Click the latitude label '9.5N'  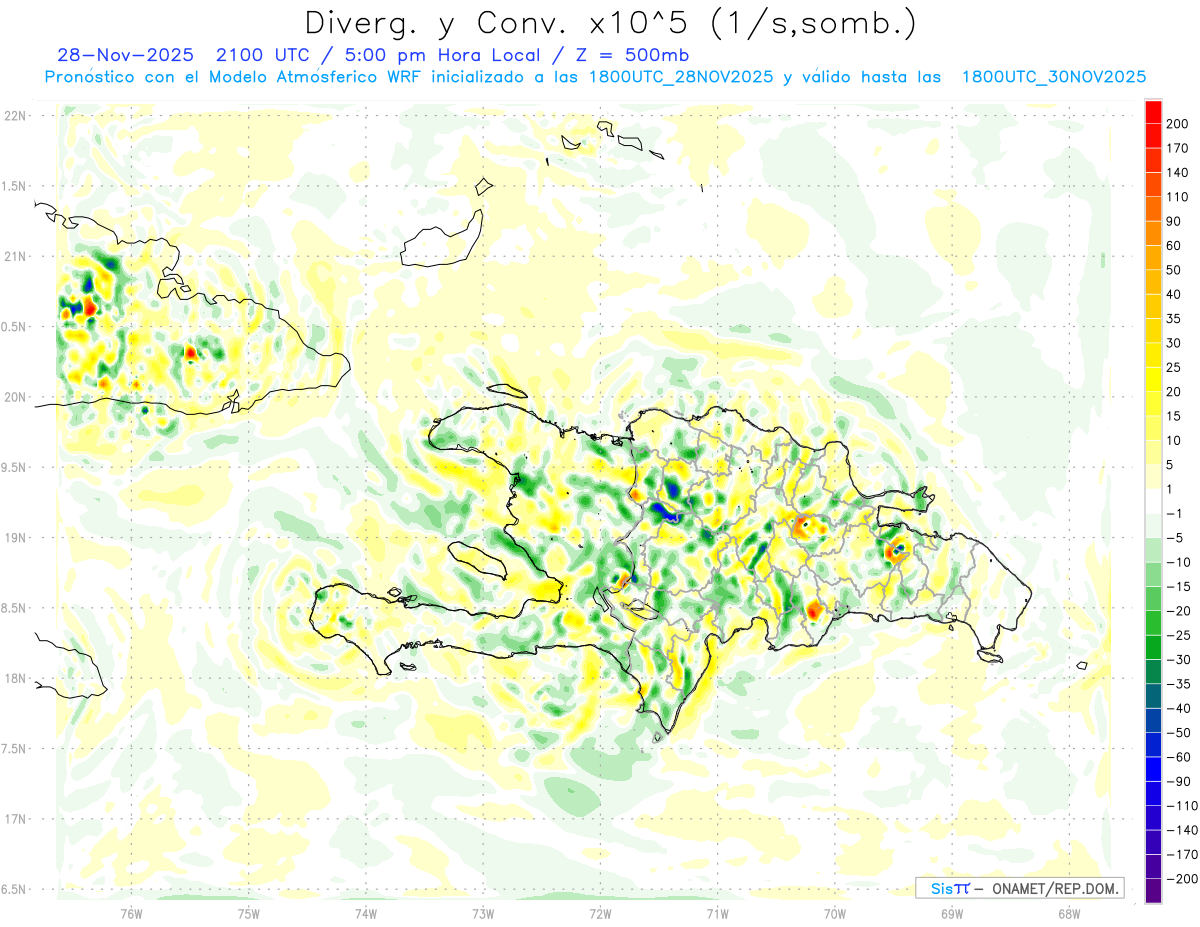pos(14,467)
